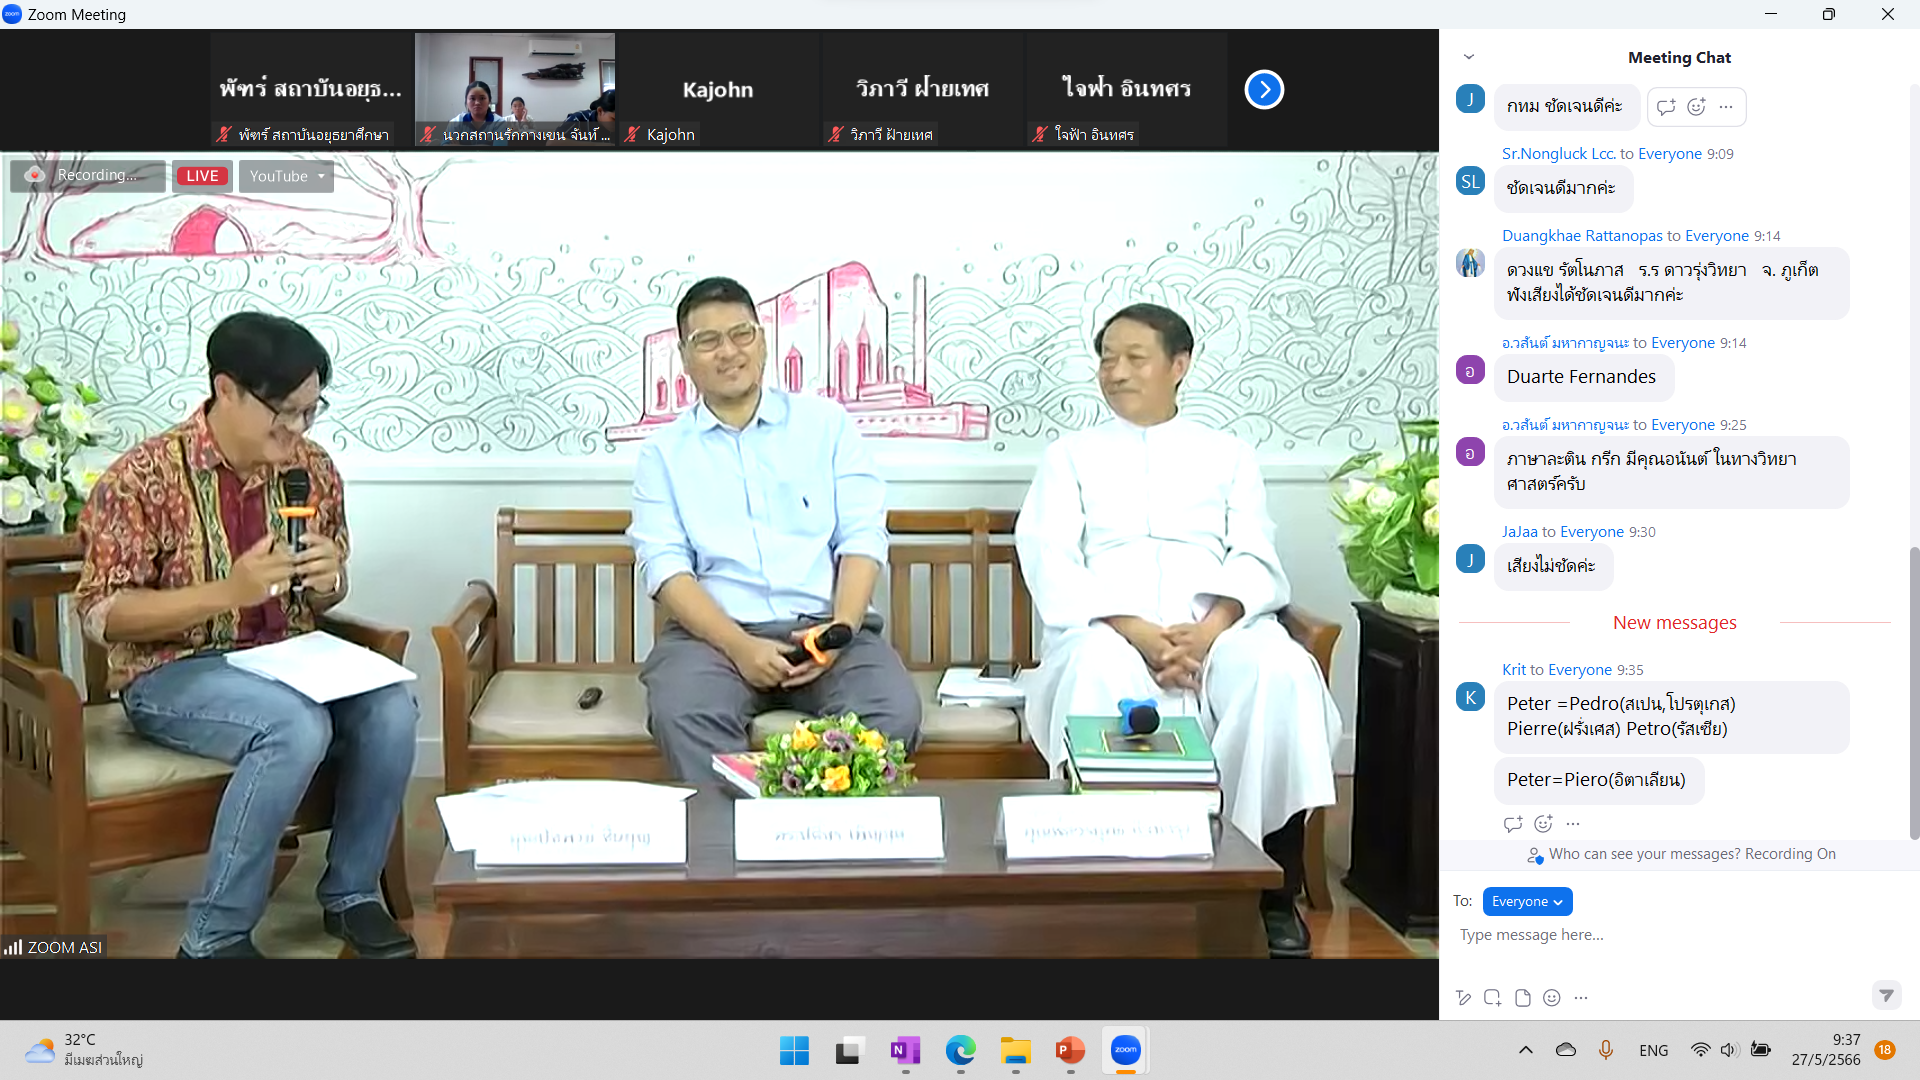
Task: Open Task View on taskbar
Action: click(849, 1050)
